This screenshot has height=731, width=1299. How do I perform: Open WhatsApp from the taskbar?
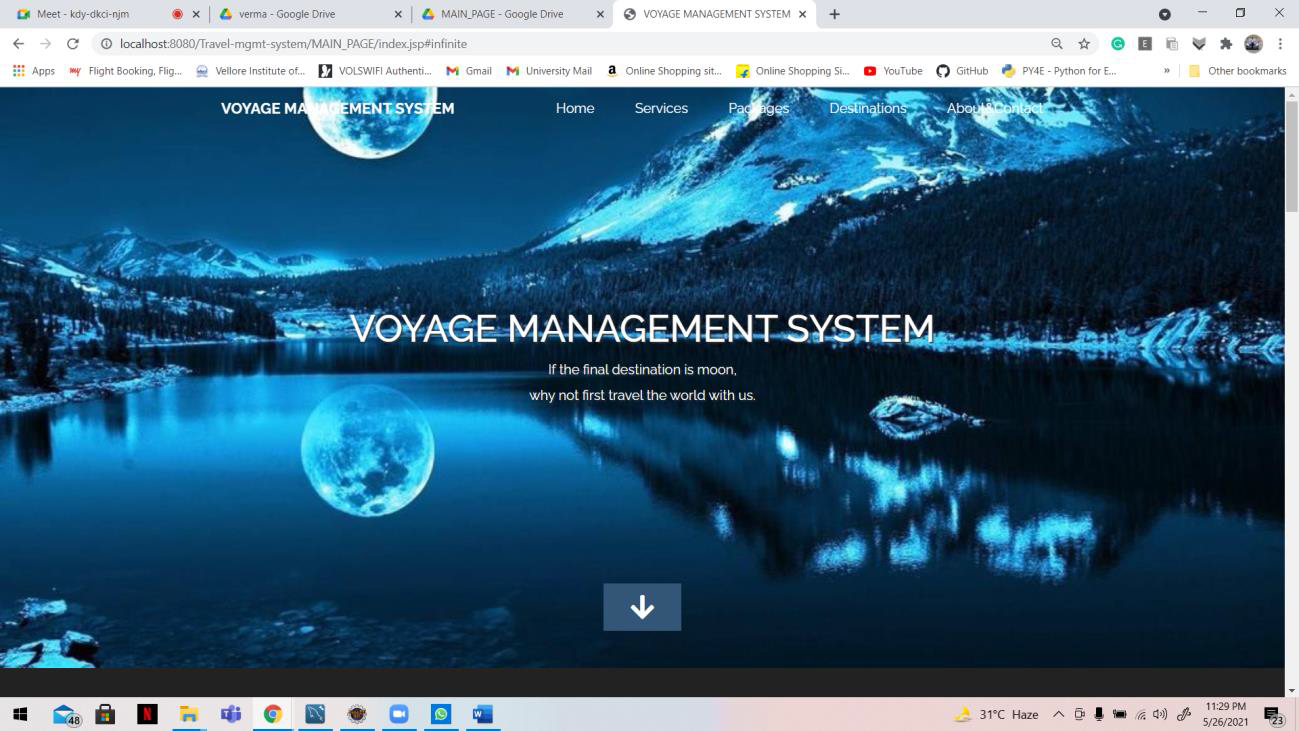(x=441, y=714)
